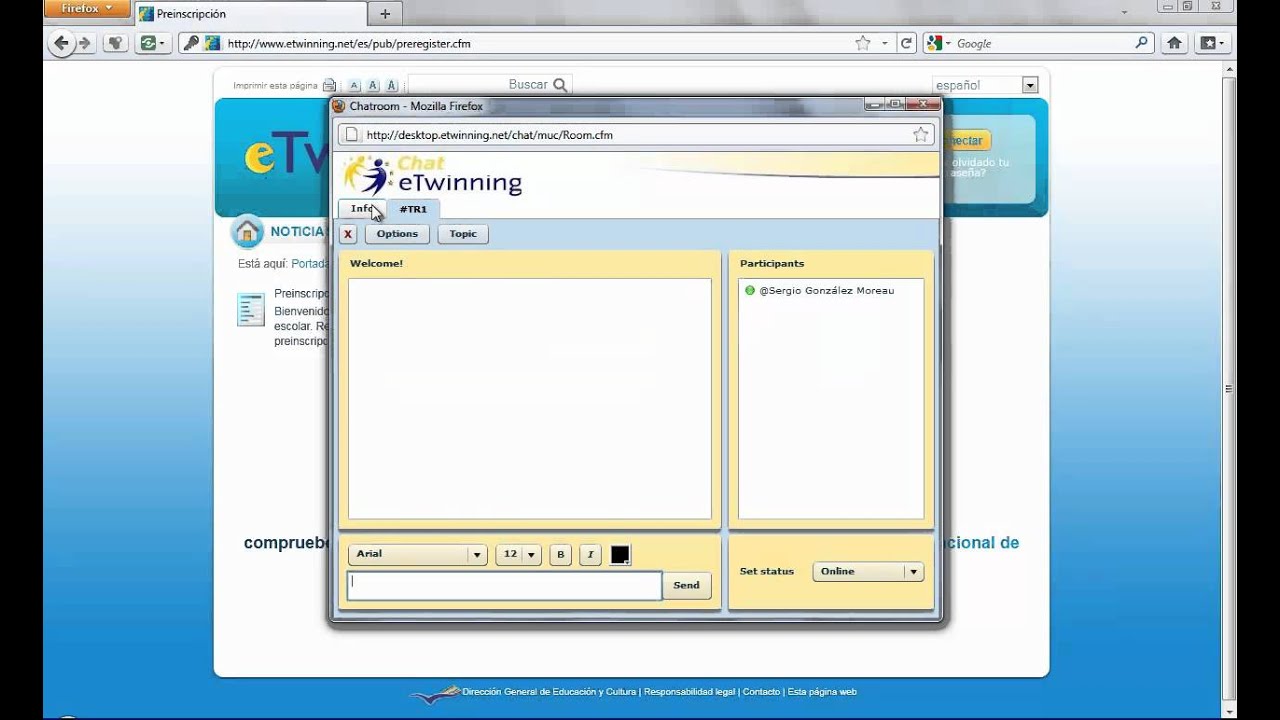Click the Preinscripción document icon

[x=251, y=310]
